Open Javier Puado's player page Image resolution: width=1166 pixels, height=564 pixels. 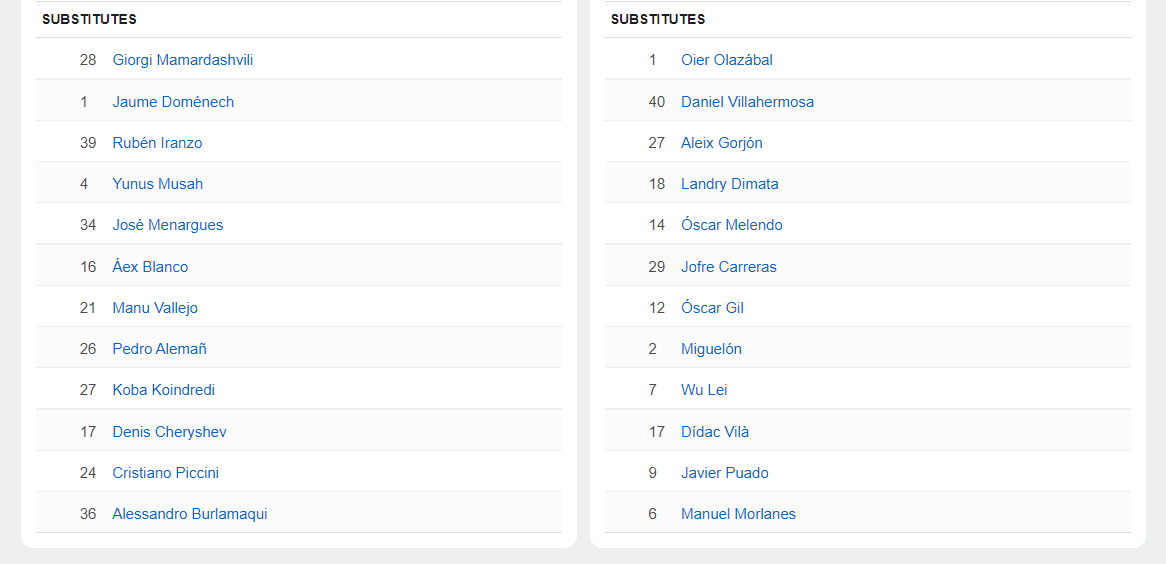click(725, 473)
